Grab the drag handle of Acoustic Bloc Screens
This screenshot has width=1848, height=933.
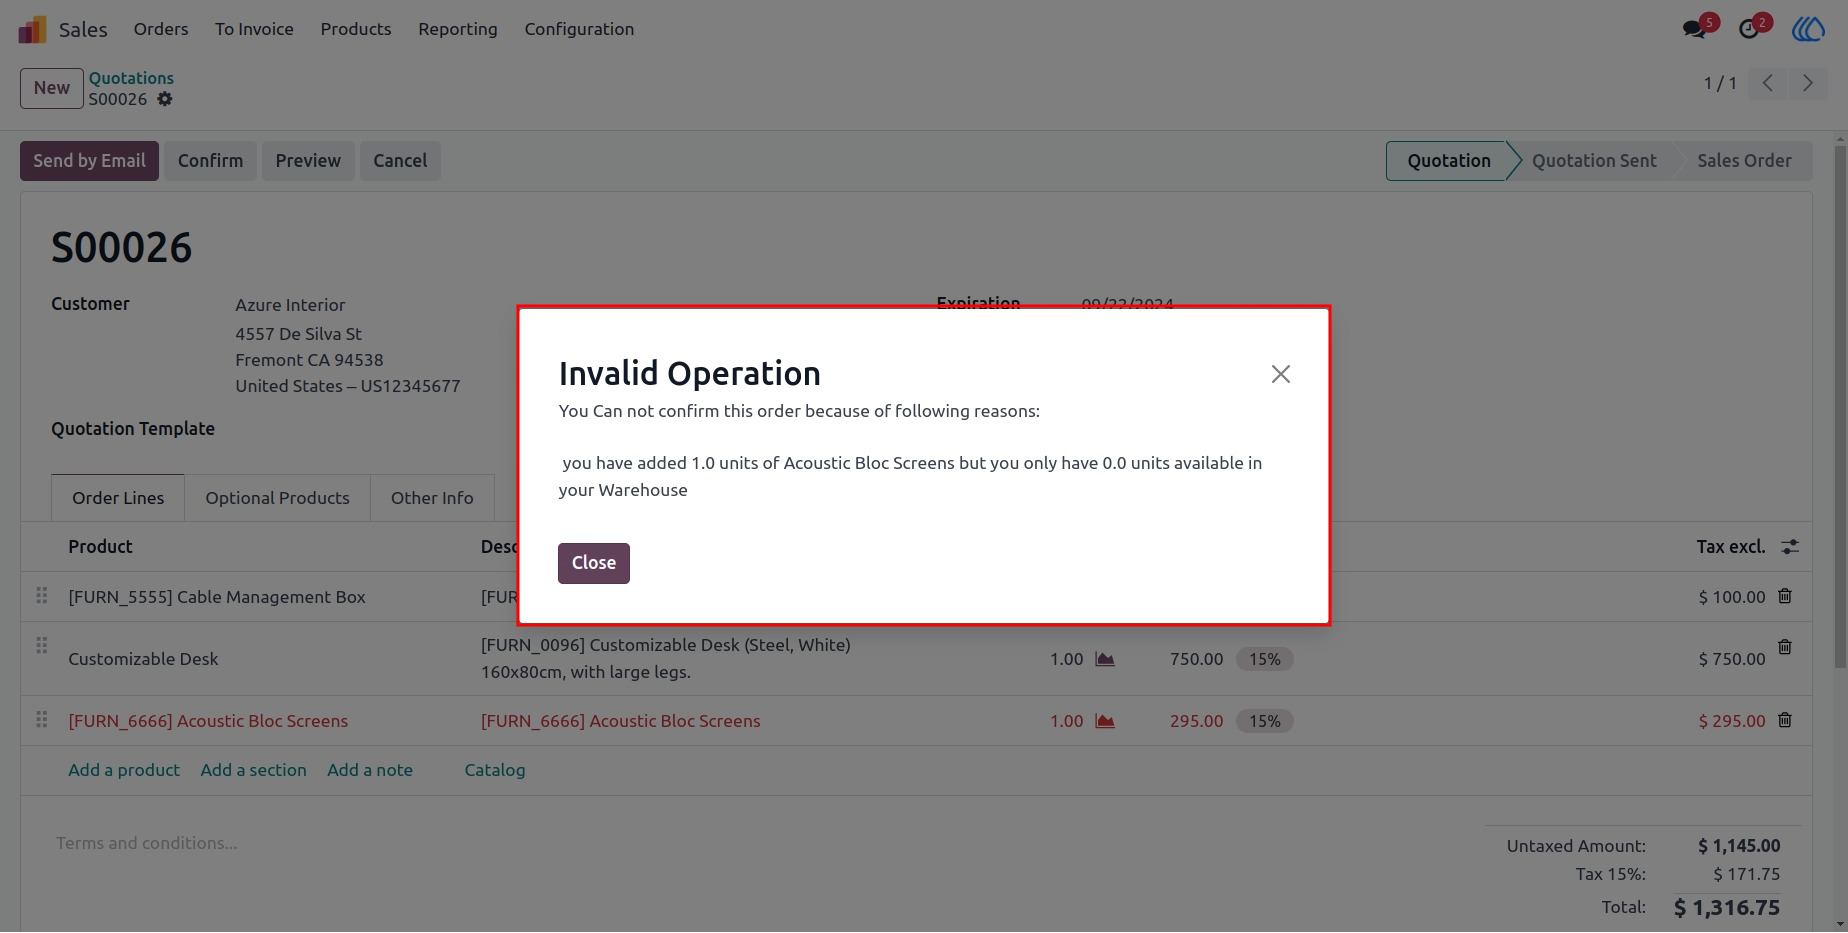coord(42,720)
